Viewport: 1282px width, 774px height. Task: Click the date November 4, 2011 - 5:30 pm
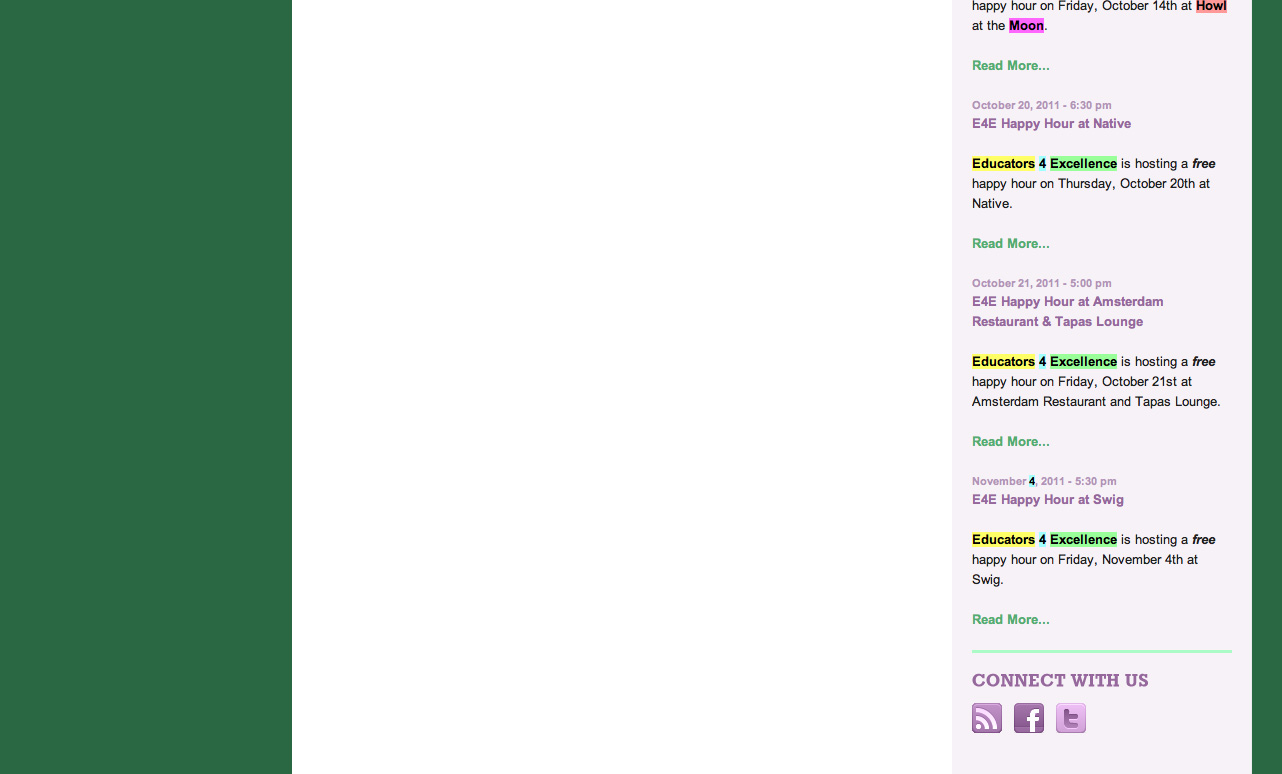[1044, 481]
